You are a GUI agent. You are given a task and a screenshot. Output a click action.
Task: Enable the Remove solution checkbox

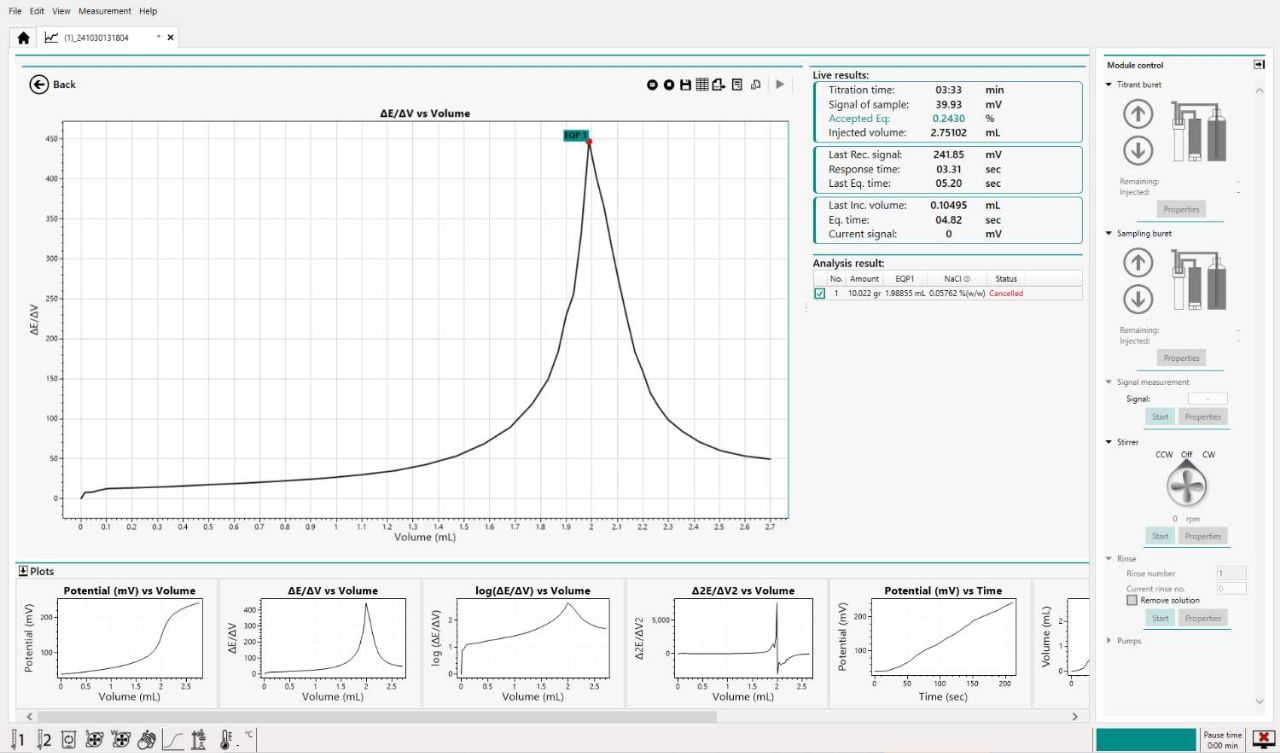click(1132, 601)
